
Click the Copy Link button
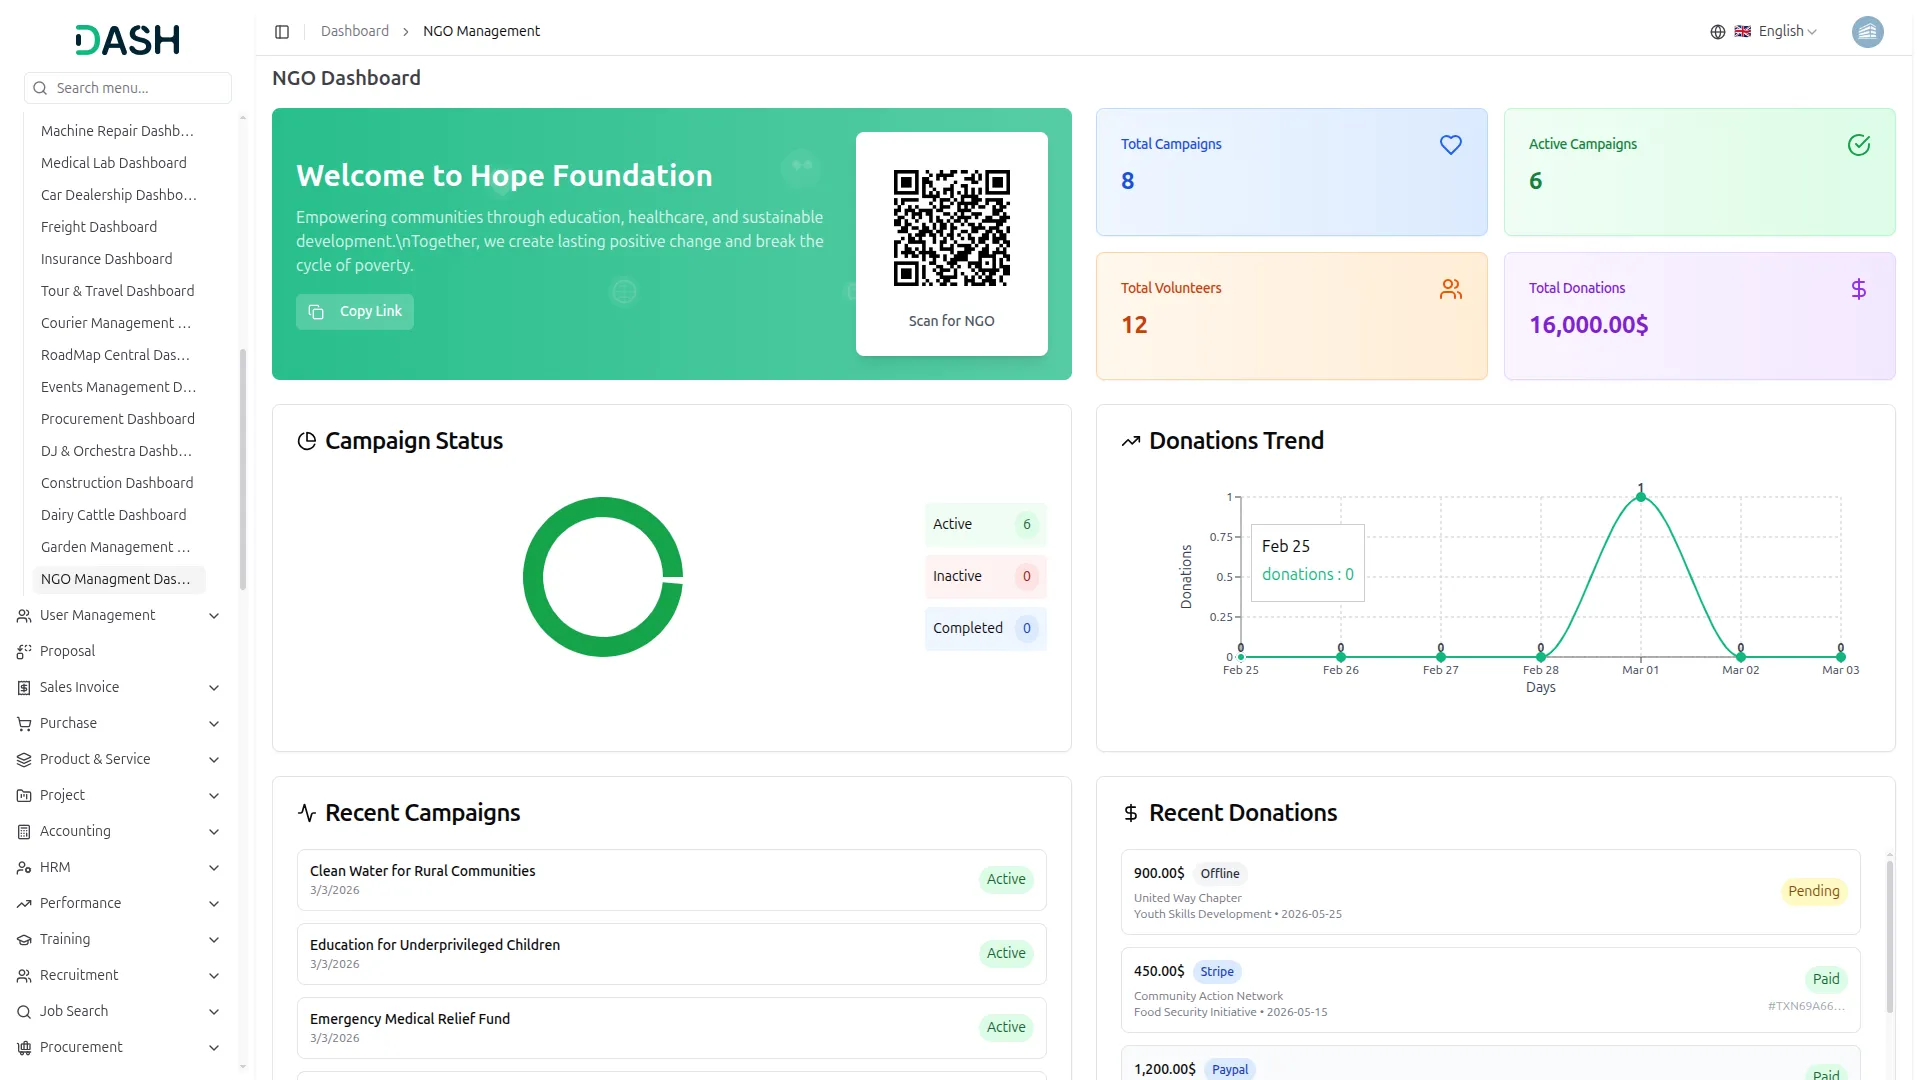click(355, 312)
